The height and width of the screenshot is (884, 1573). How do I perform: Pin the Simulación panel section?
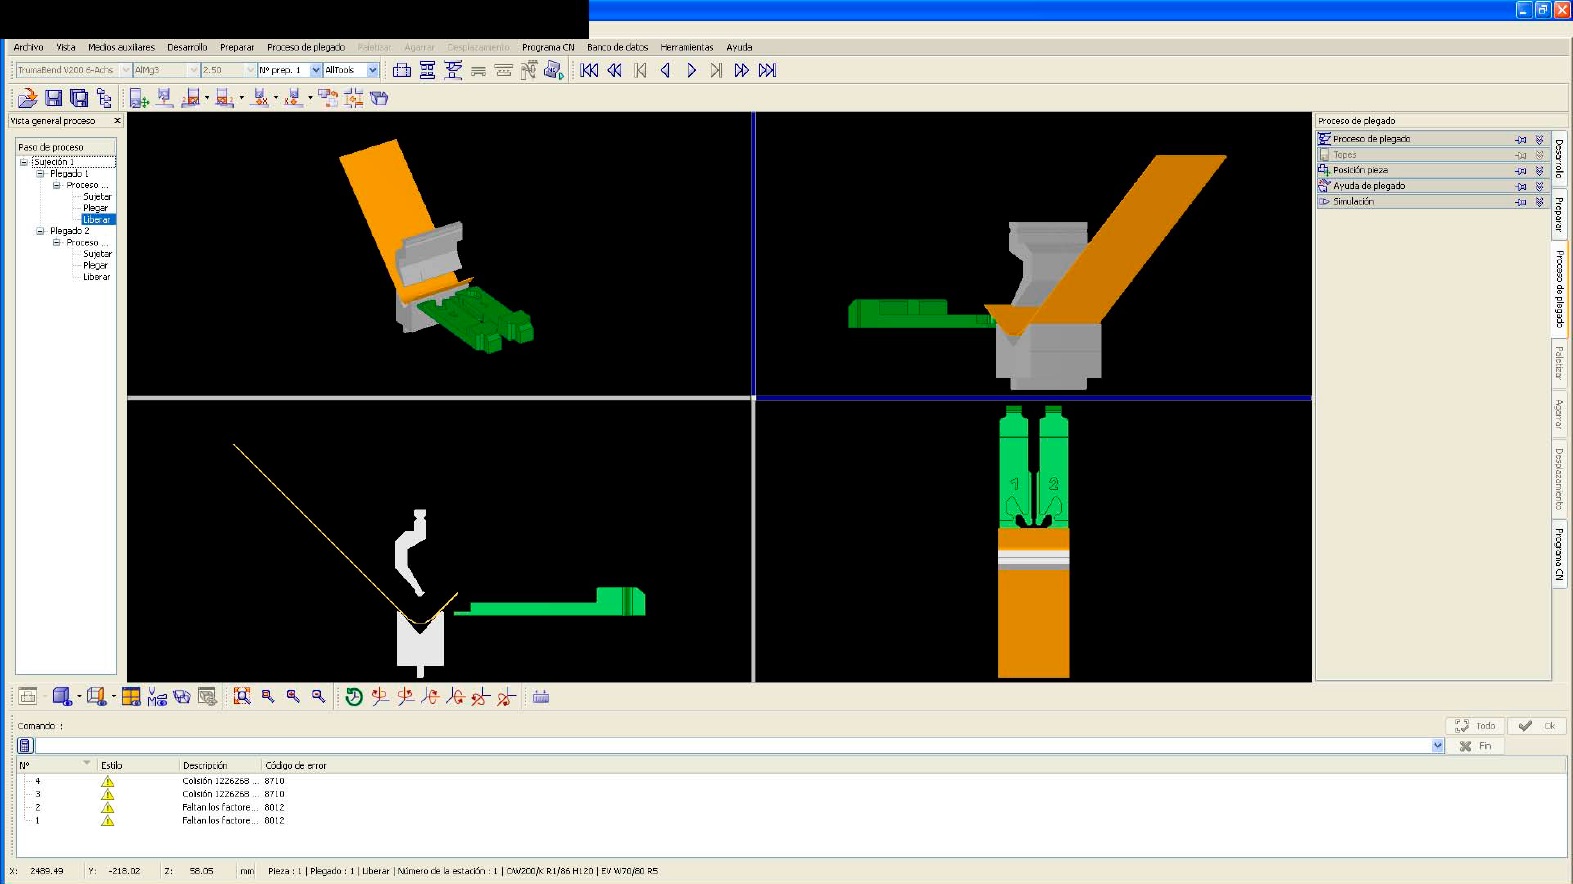(1520, 202)
